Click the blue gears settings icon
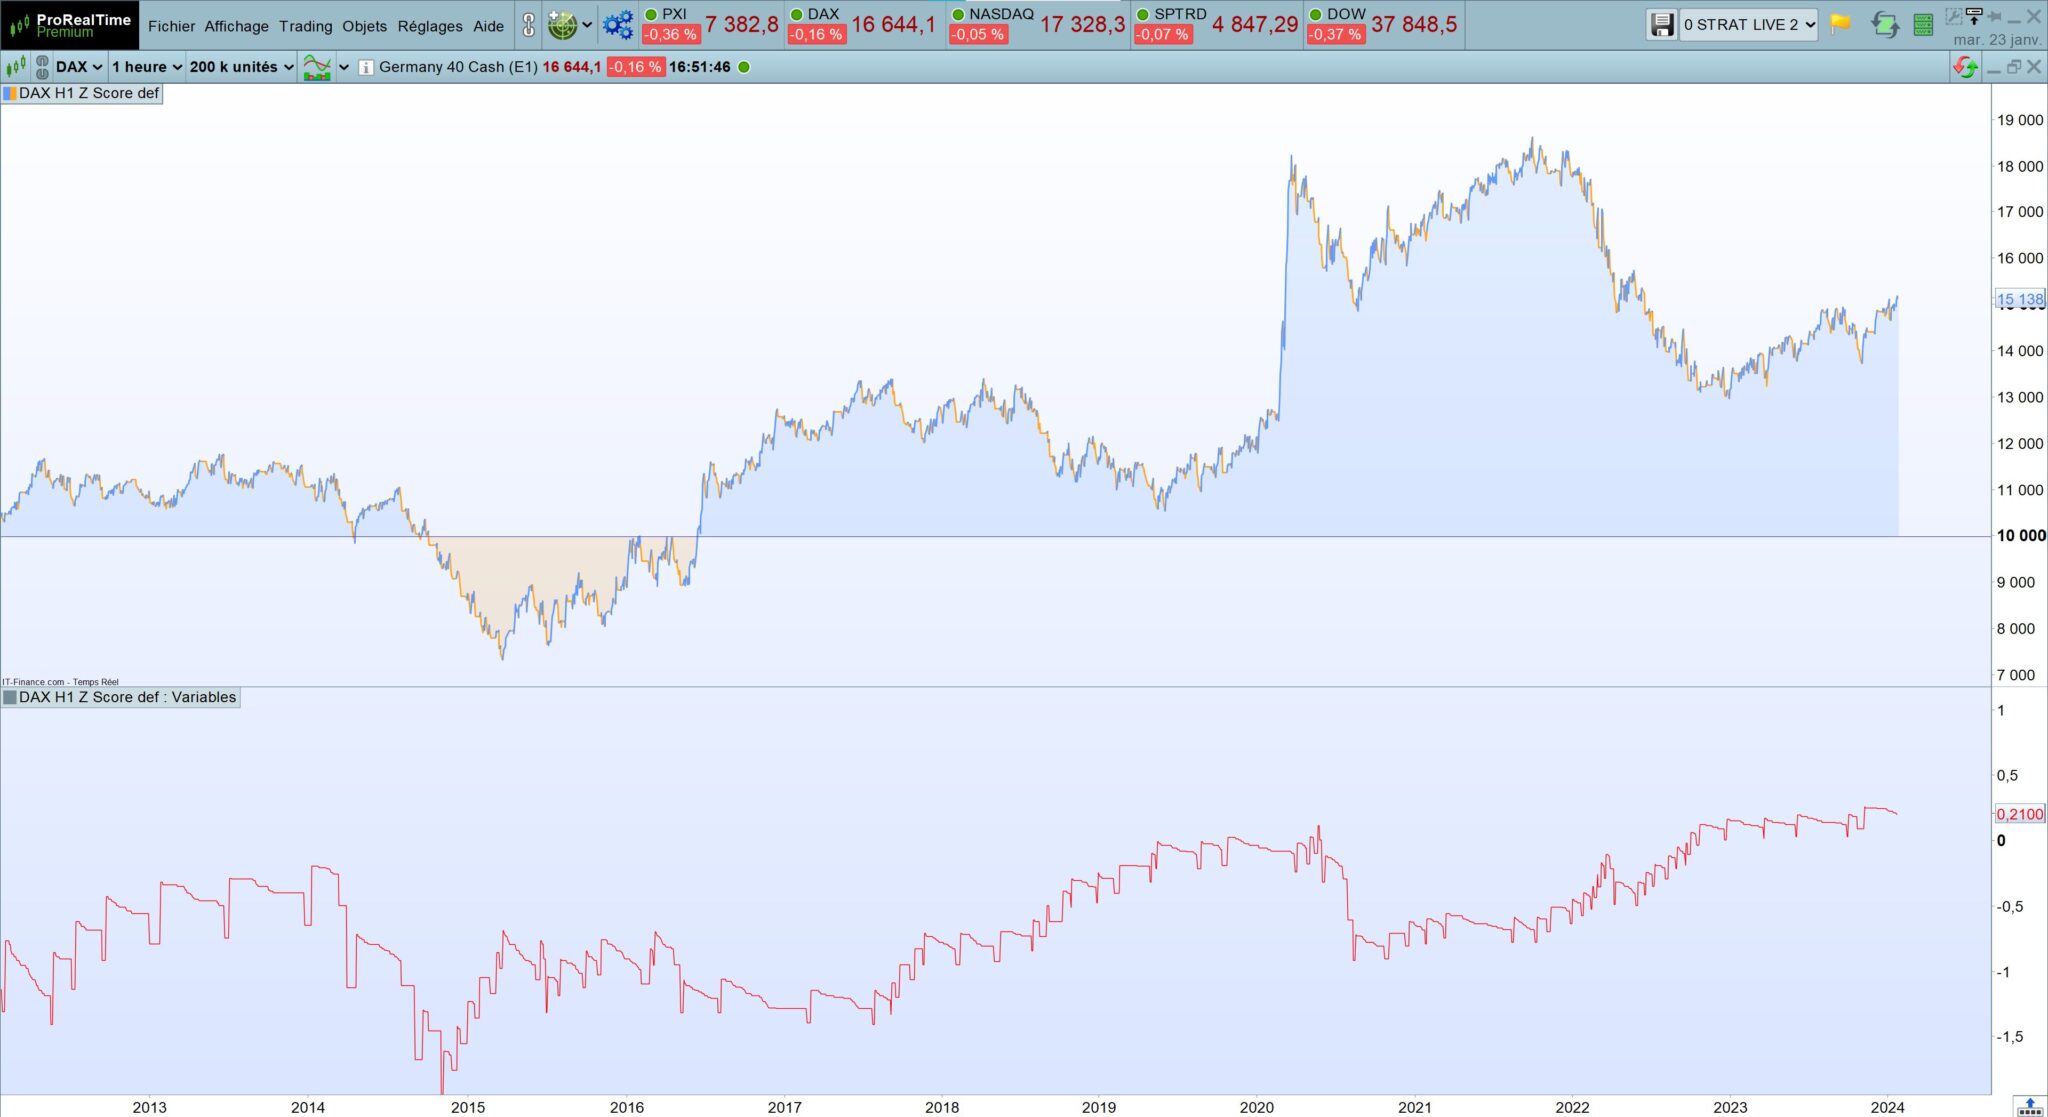 [x=618, y=25]
